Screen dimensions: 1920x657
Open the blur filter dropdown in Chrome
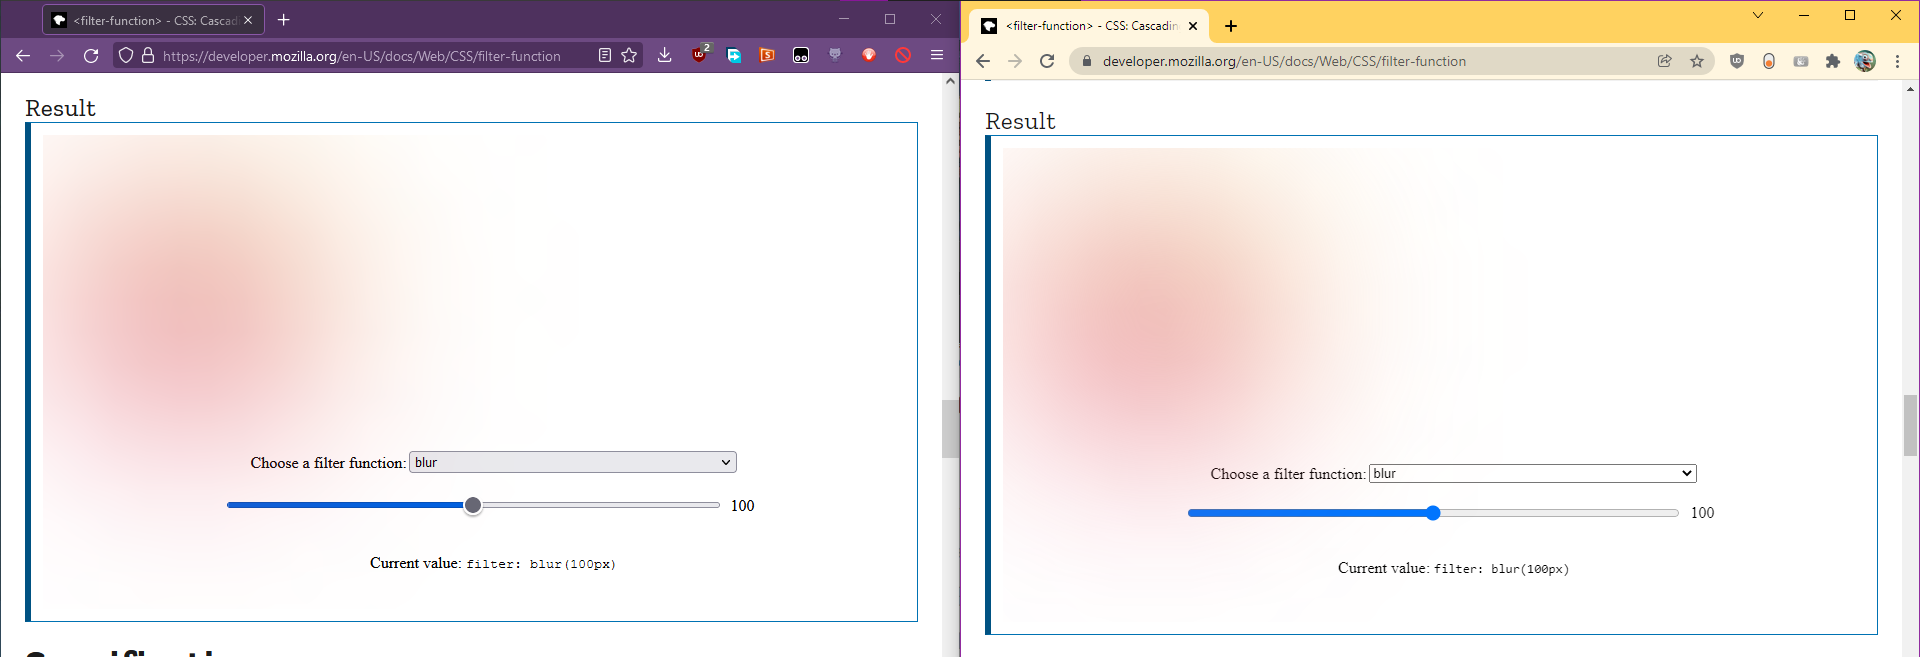(1533, 473)
